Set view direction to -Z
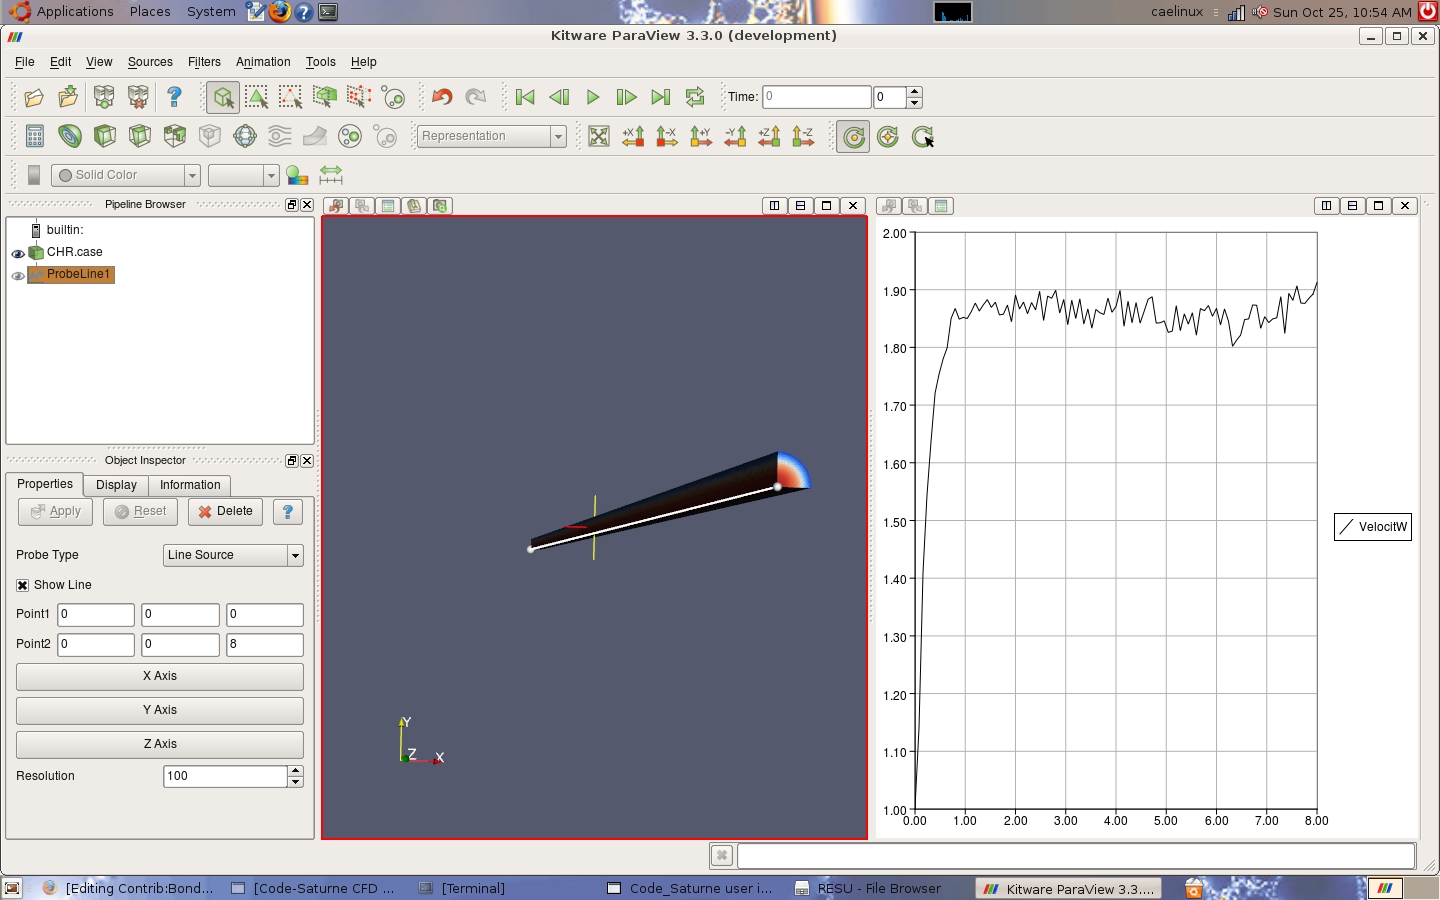The height and width of the screenshot is (900, 1440). [x=803, y=137]
